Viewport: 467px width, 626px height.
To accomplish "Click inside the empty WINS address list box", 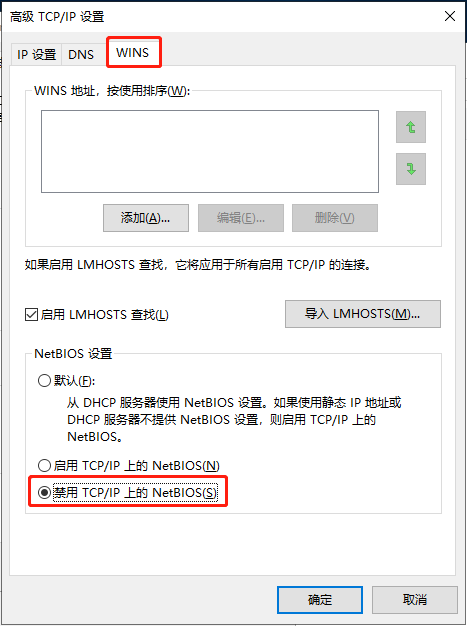I will (x=210, y=151).
